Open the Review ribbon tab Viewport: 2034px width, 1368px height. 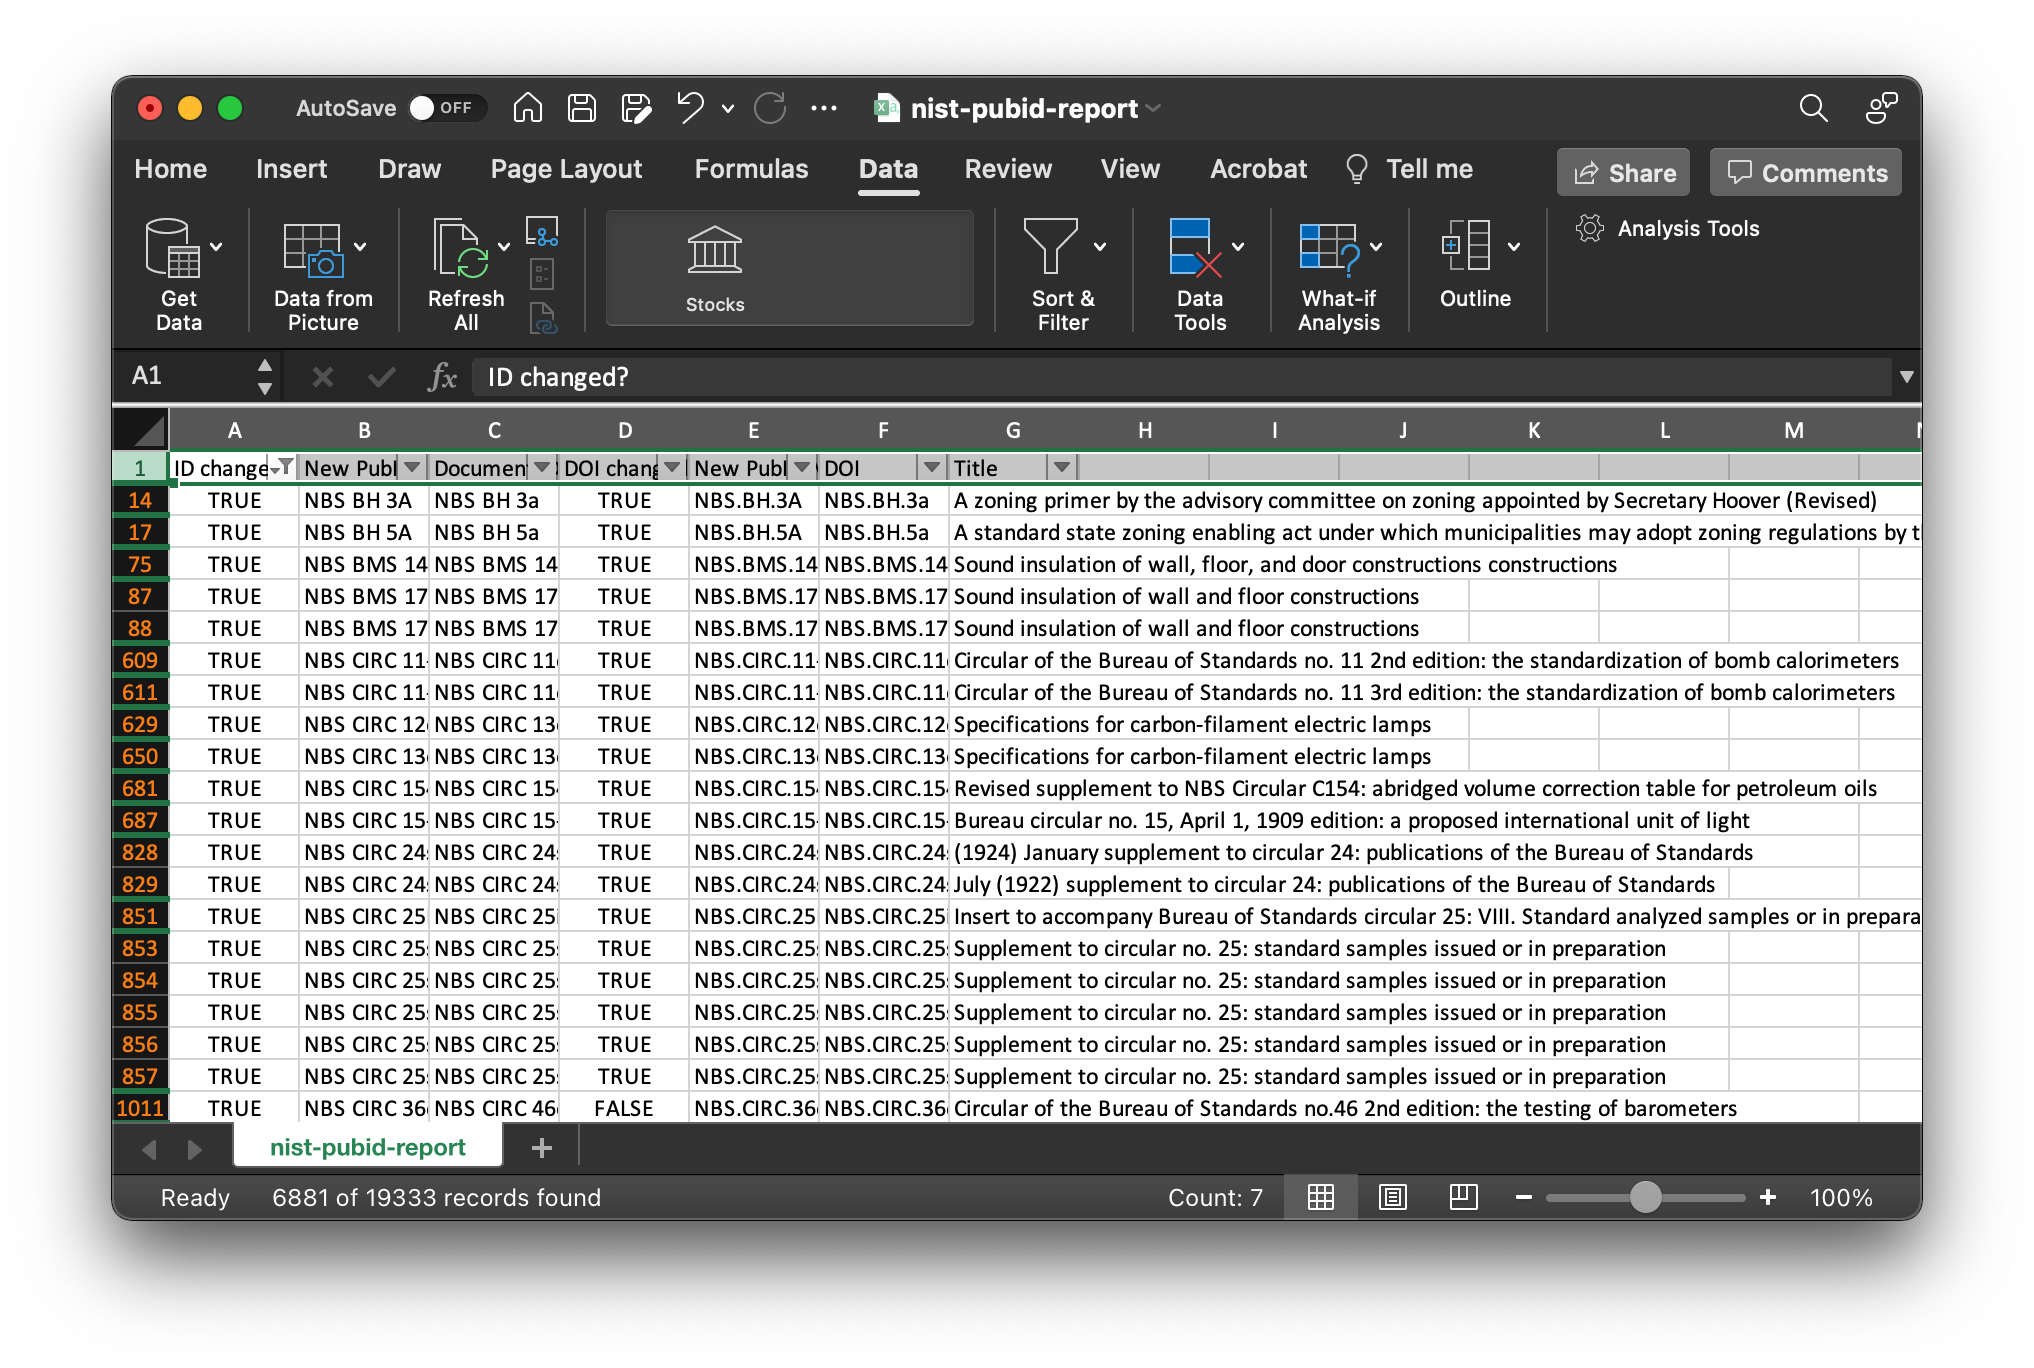tap(1008, 169)
